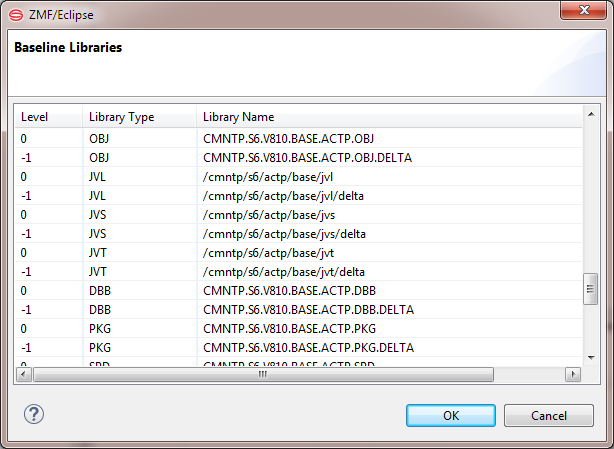Click the horizontal scrollbar right arrow
The image size is (614, 449).
(573, 374)
